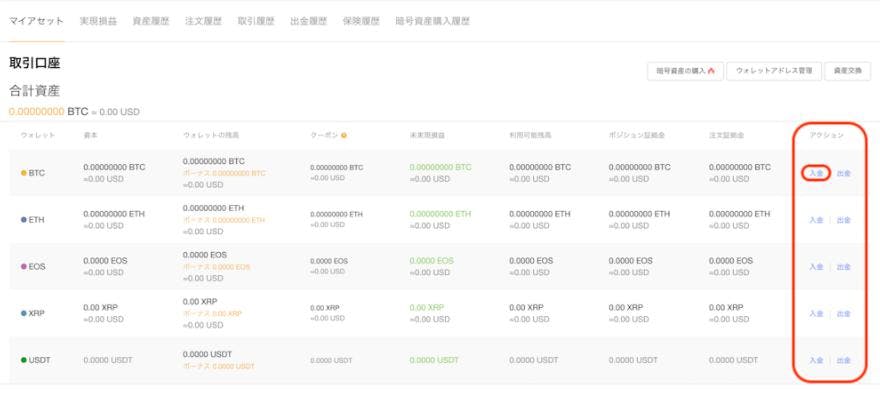The width and height of the screenshot is (880, 393).
Task: Click the orange EOS ボーナス amount
Action: pyautogui.click(x=217, y=267)
